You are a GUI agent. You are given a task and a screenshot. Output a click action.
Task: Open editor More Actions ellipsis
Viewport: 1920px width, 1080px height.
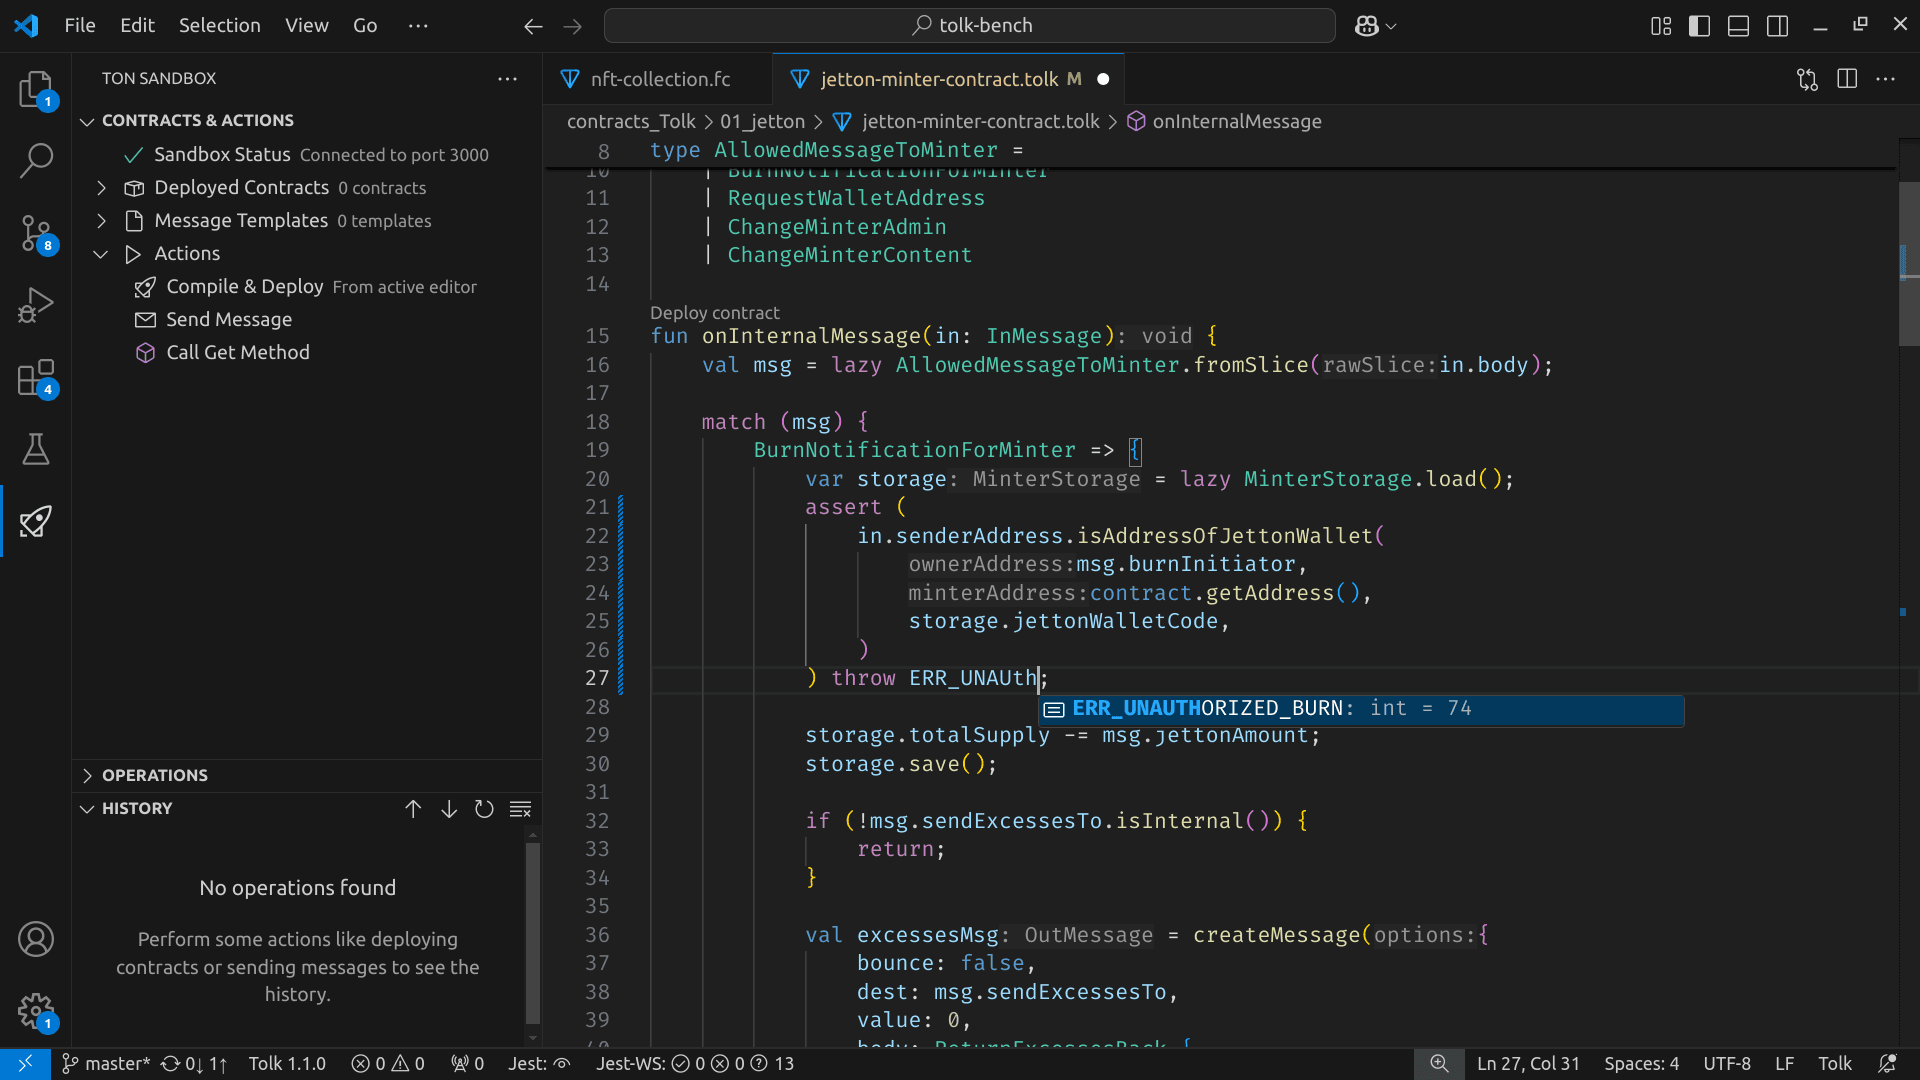point(1886,79)
